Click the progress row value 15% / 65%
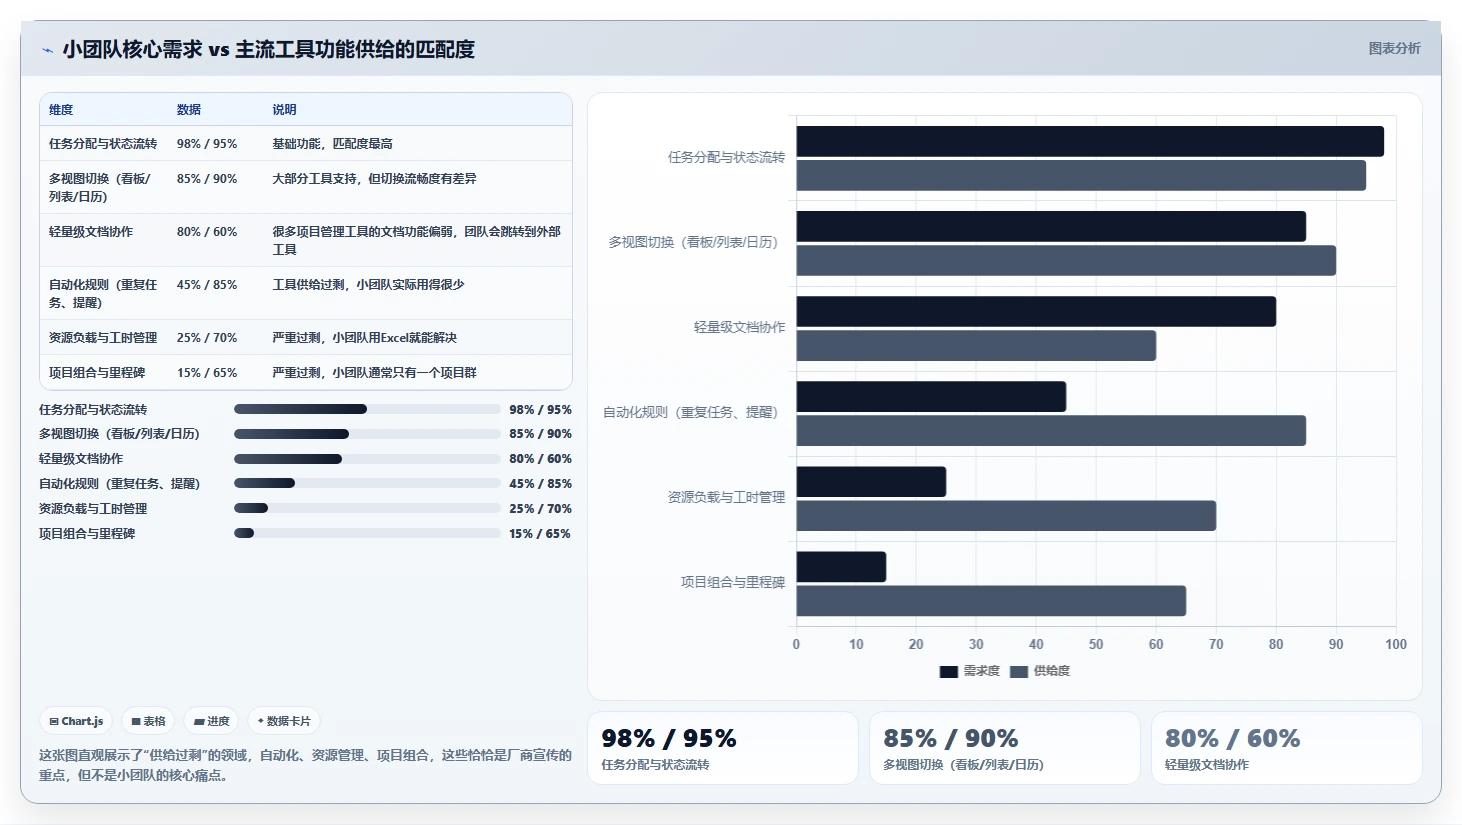 540,534
